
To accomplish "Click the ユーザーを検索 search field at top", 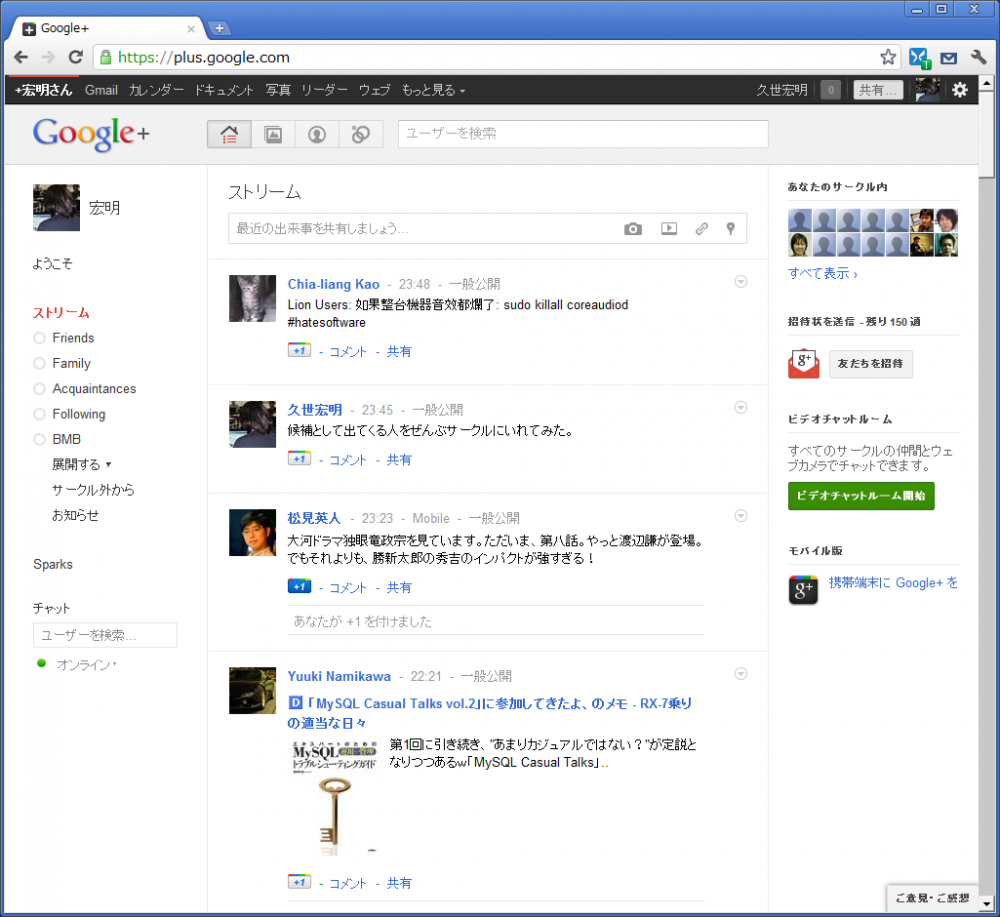I will point(583,134).
